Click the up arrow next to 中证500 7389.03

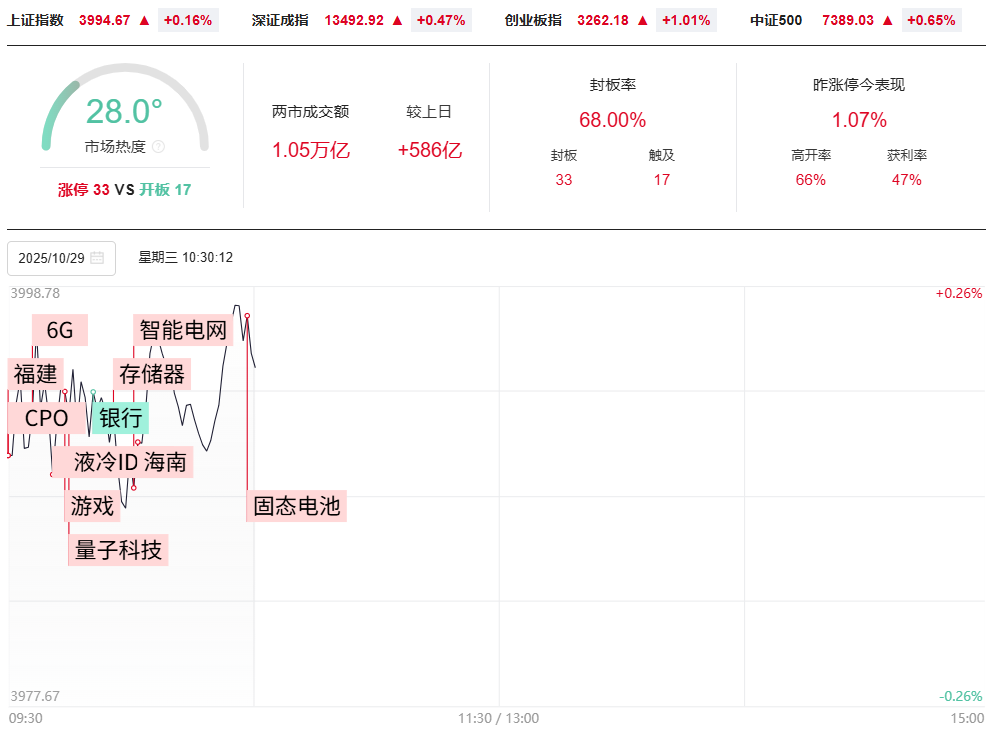888,20
